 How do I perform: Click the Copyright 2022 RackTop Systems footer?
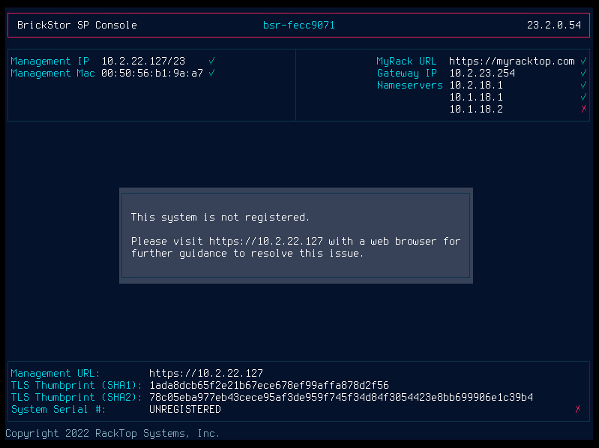point(112,433)
